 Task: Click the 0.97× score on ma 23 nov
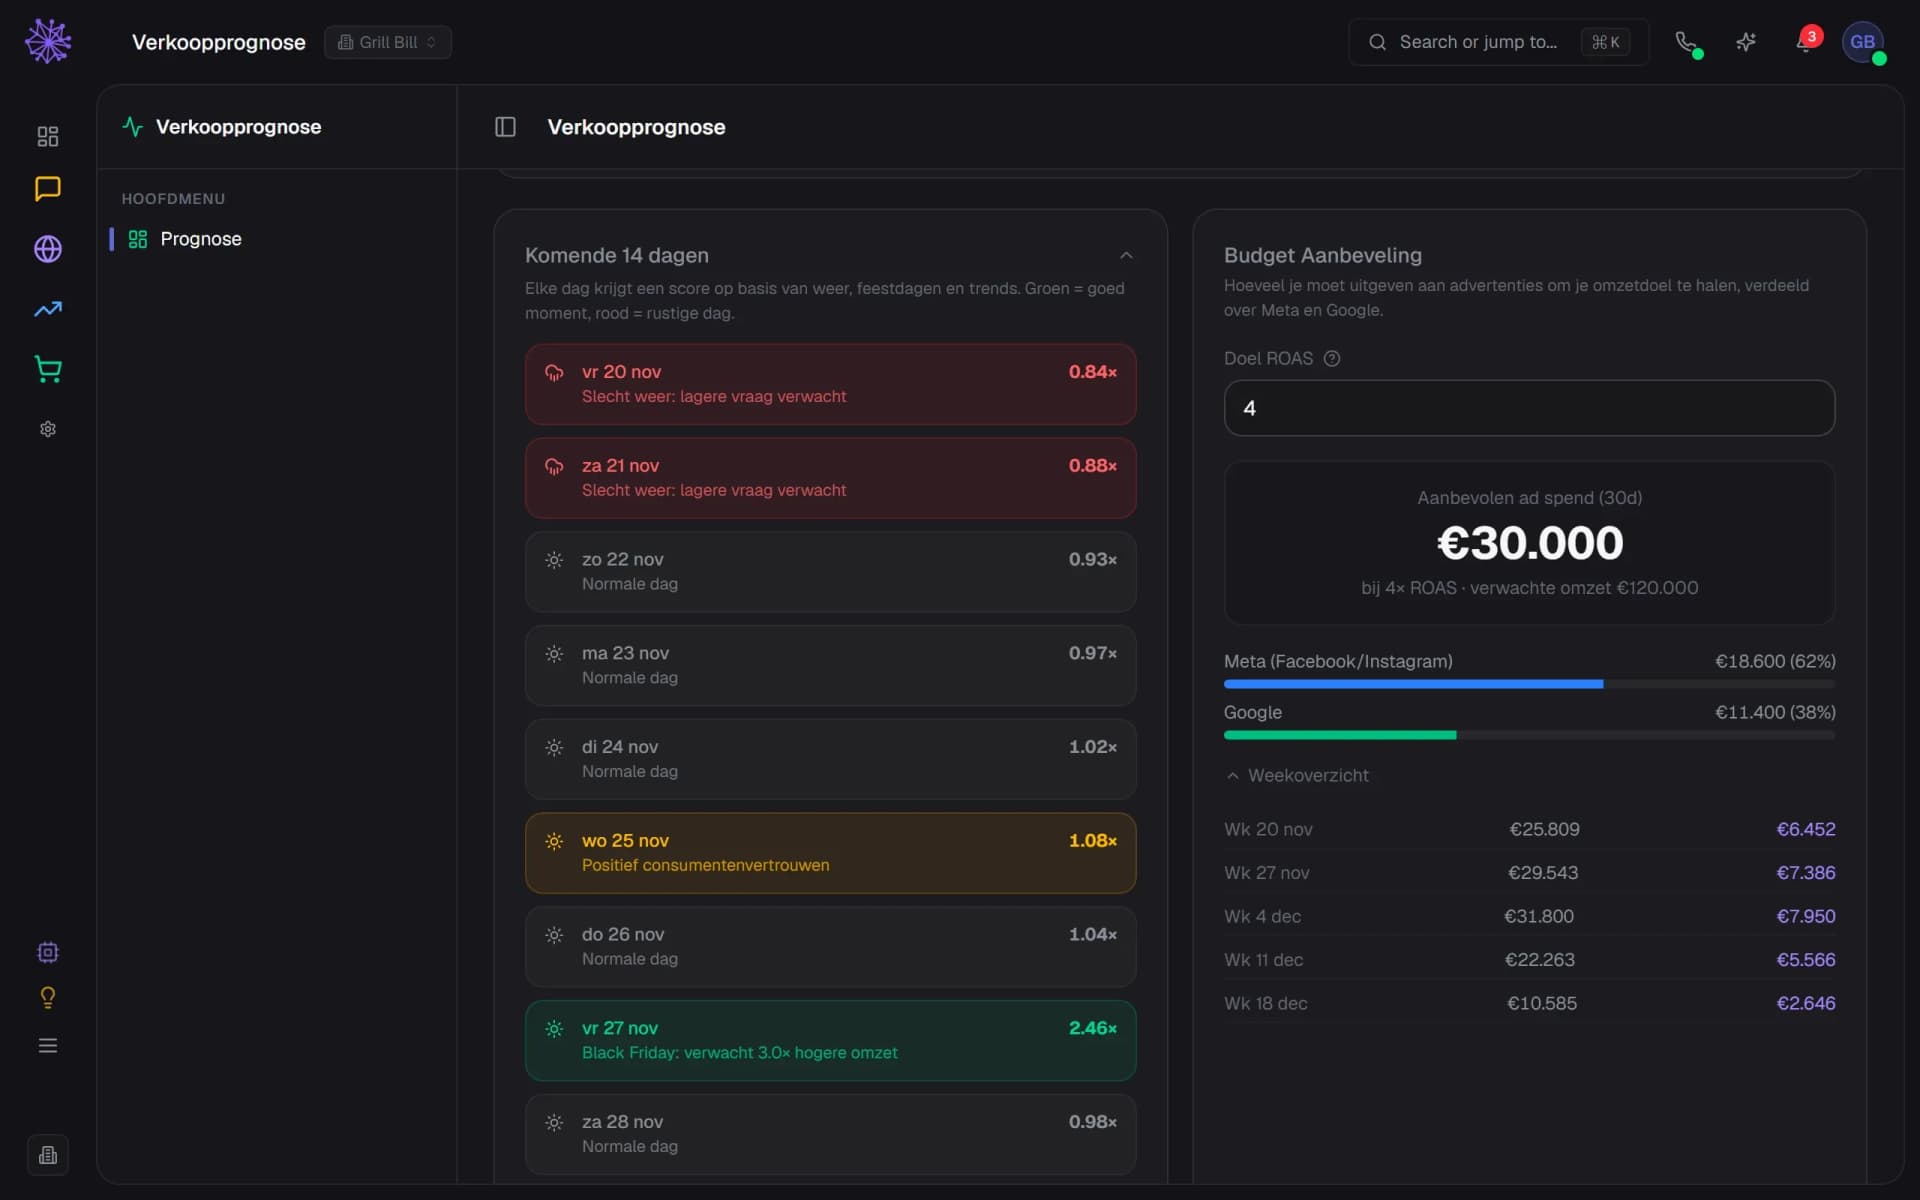(1092, 653)
